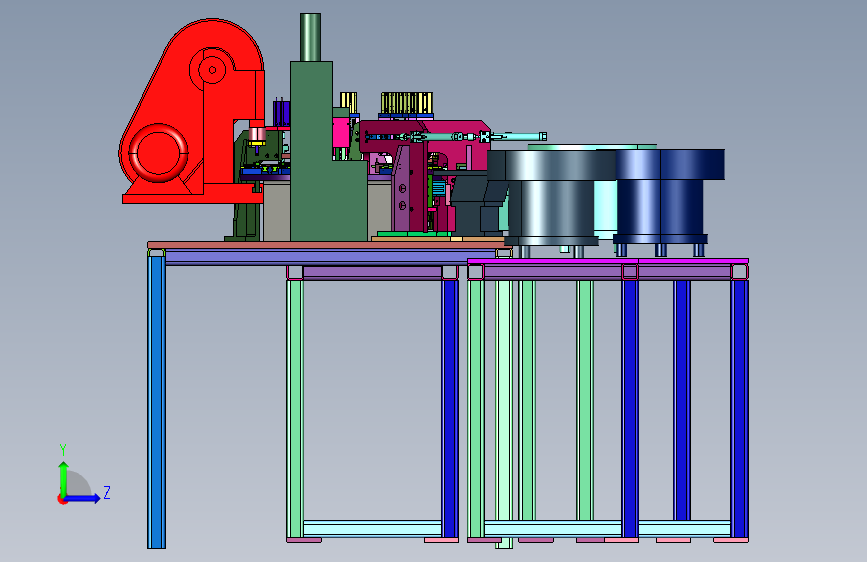Viewport: 867px width, 562px height.
Task: Select the rightmost dark blue frame leg
Action: click(x=739, y=408)
